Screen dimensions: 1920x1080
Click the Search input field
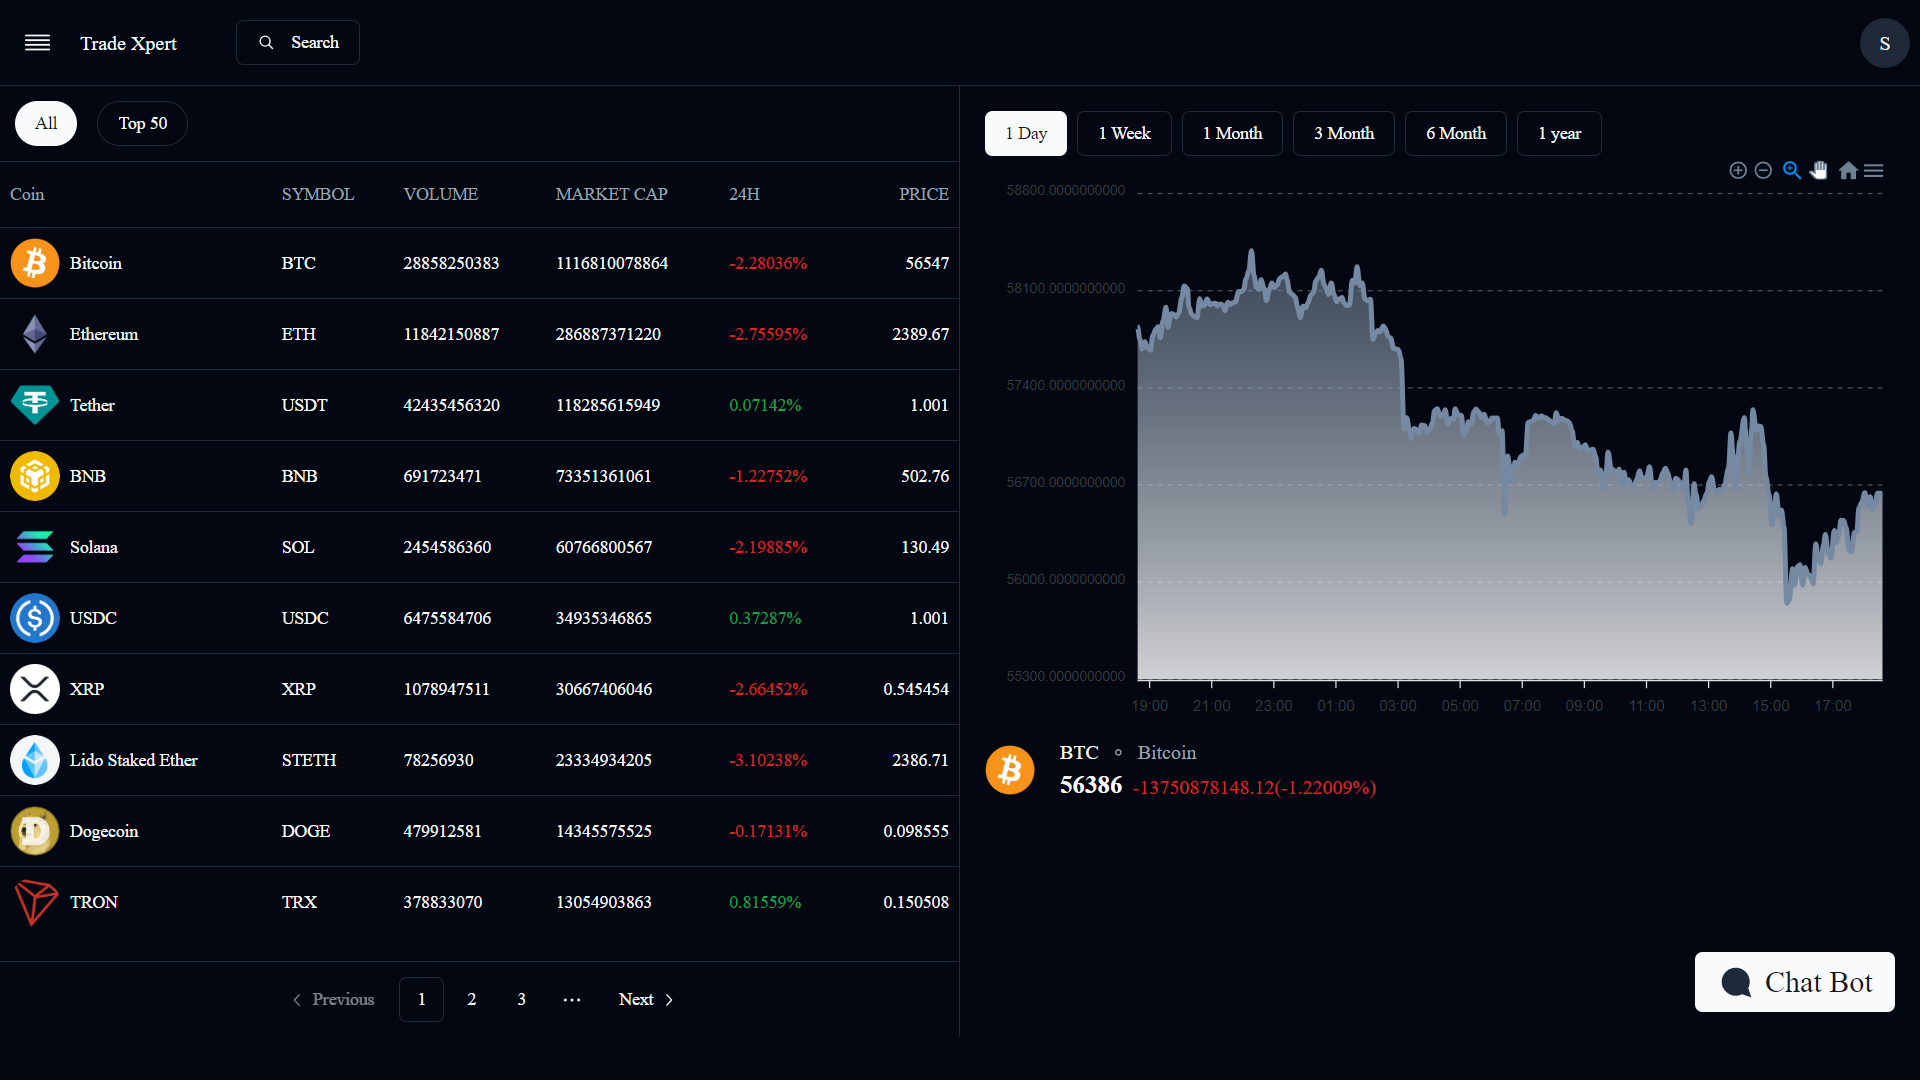point(298,43)
